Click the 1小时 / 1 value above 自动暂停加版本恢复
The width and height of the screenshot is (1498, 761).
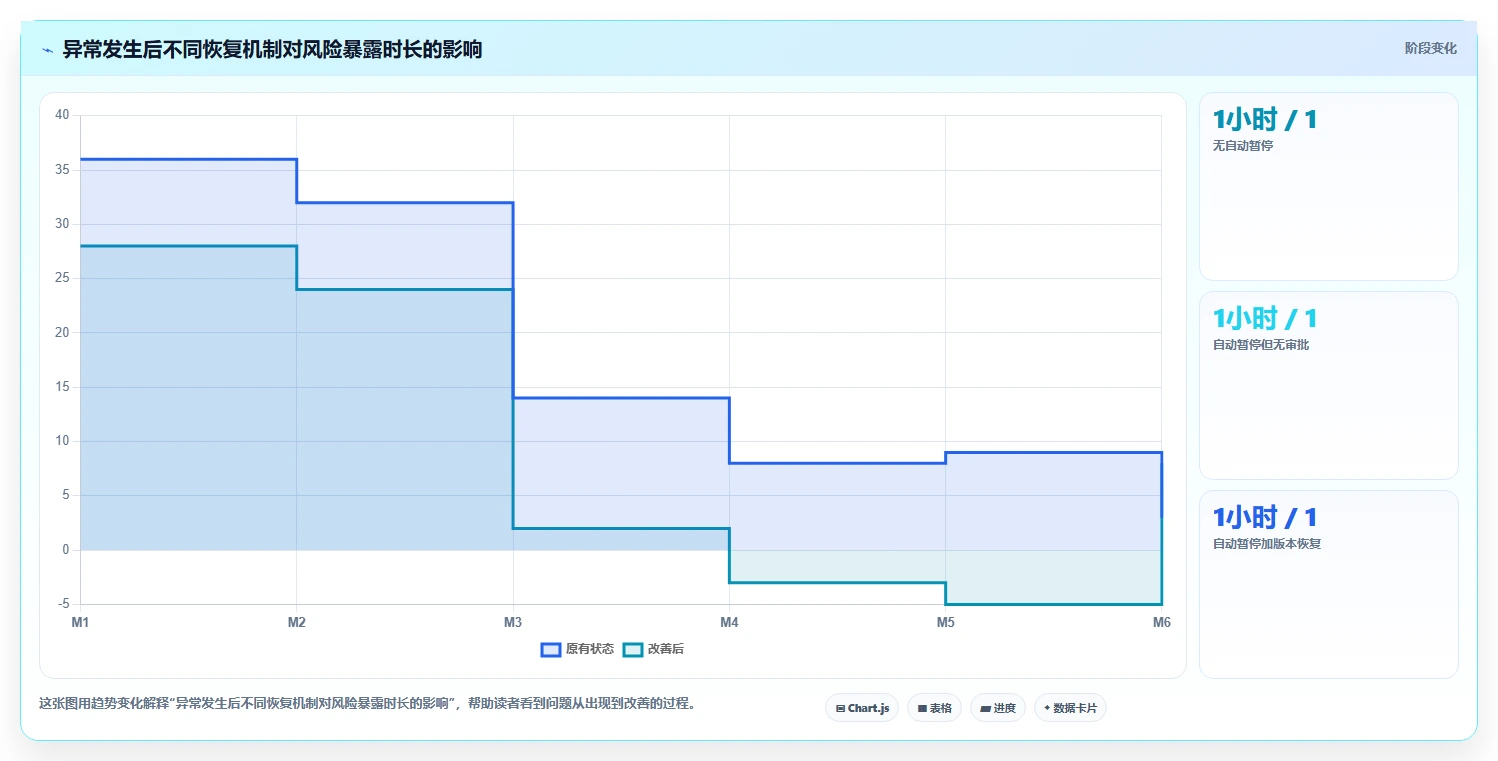click(x=1264, y=518)
